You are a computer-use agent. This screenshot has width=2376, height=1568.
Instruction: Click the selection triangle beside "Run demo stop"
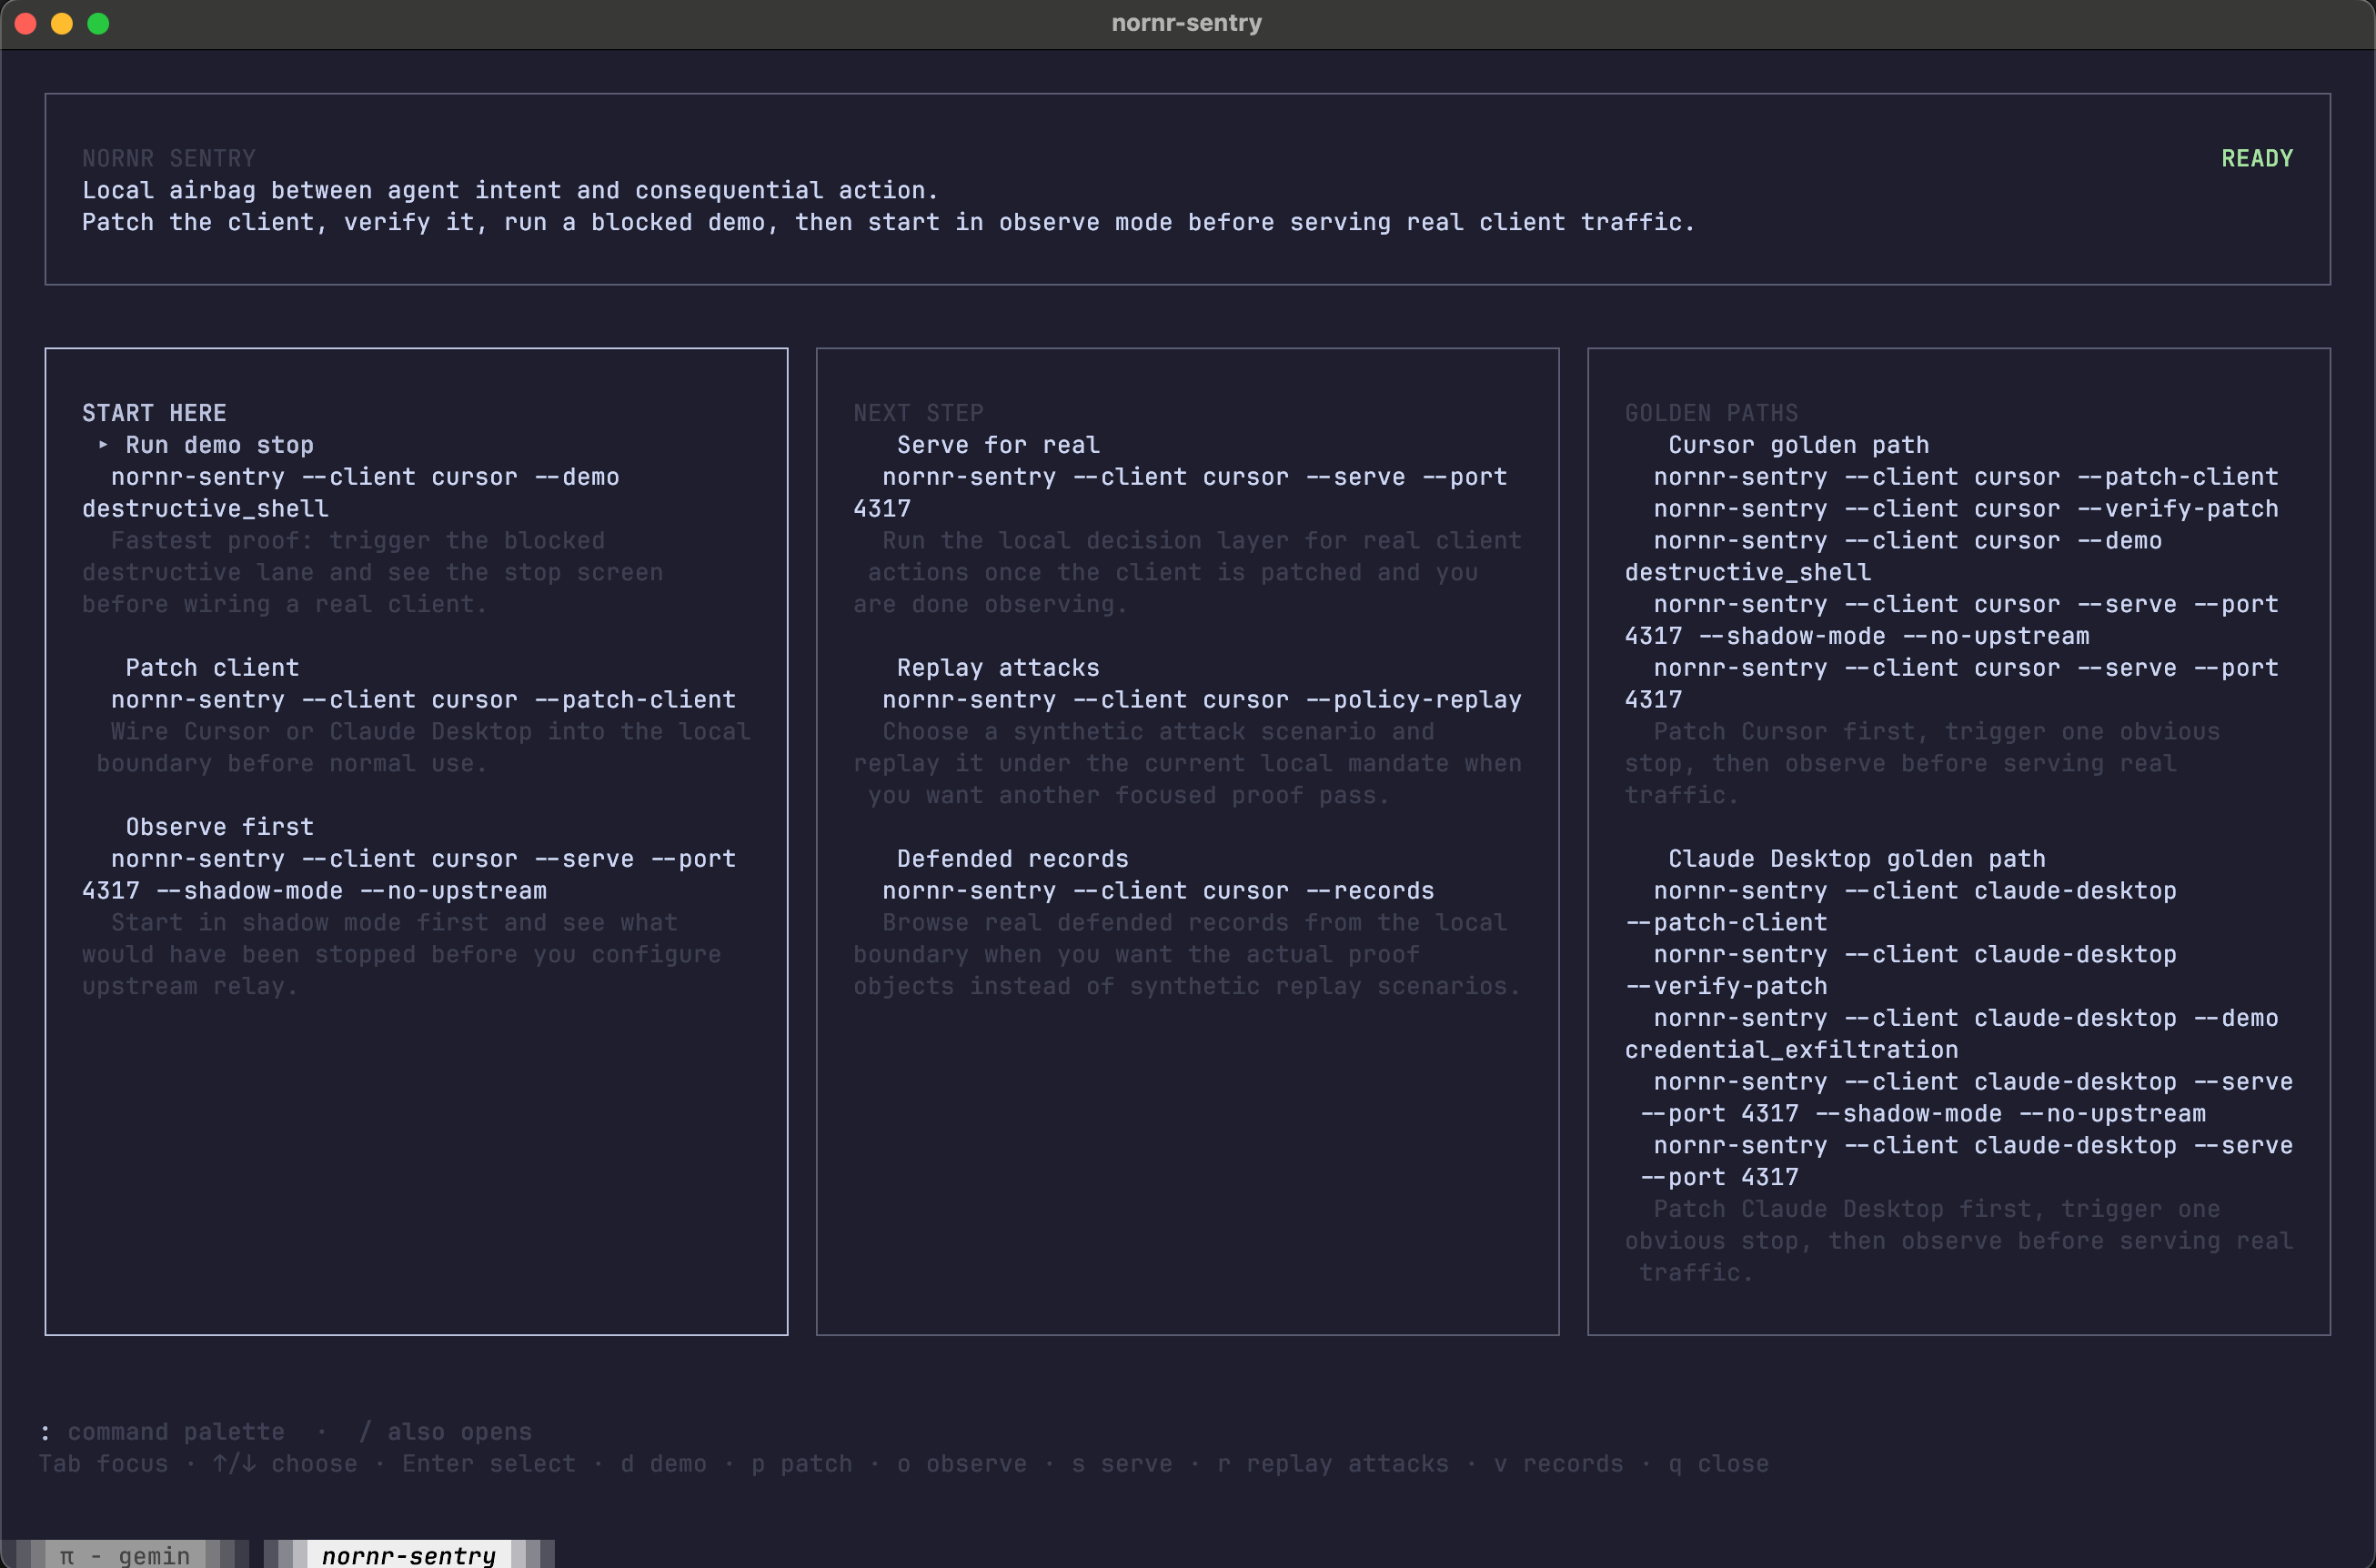[103, 444]
